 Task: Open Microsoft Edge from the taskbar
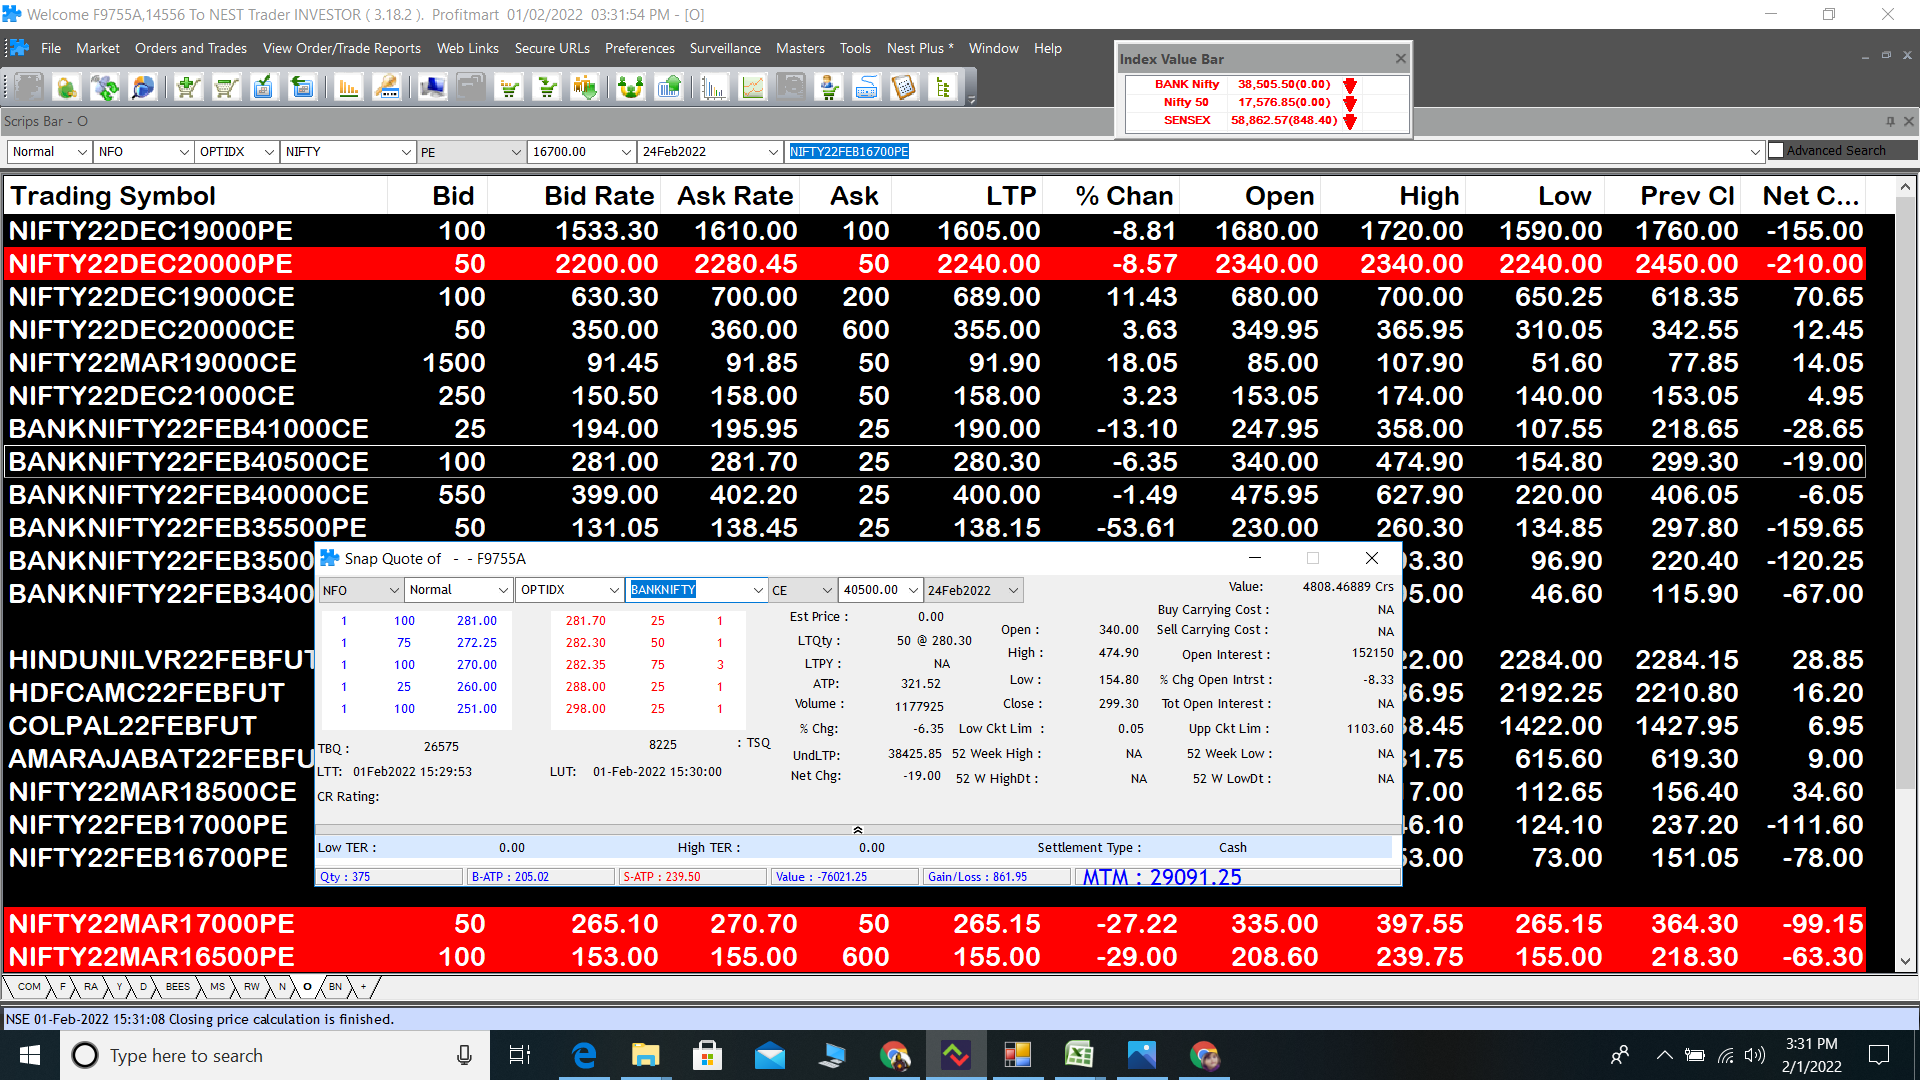tap(584, 1055)
